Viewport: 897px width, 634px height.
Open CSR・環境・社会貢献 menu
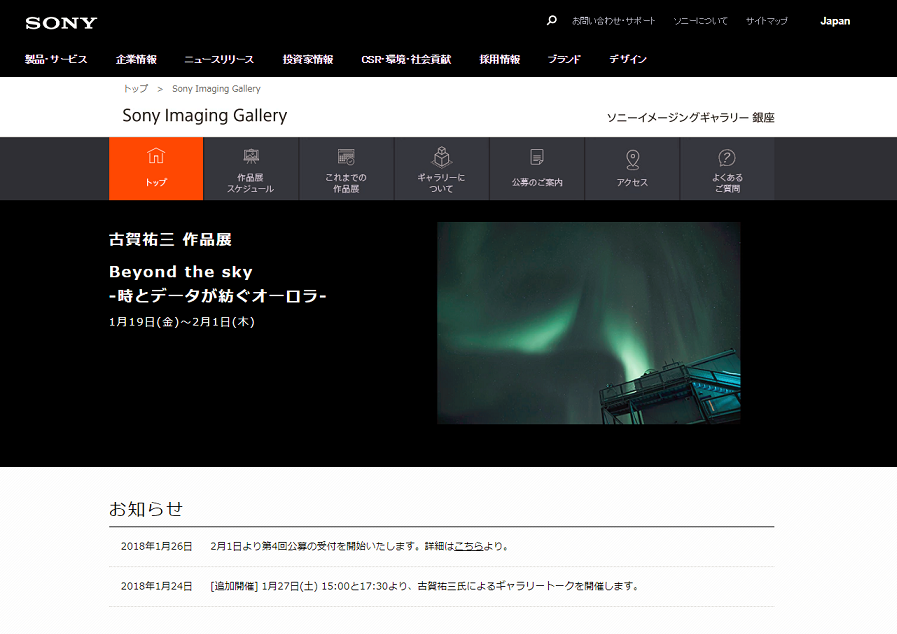(x=406, y=59)
